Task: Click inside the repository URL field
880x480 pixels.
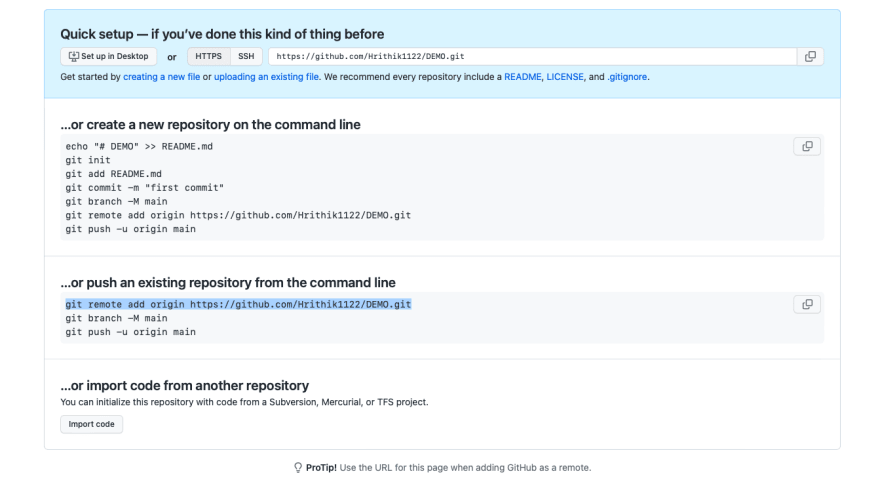Action: point(533,56)
